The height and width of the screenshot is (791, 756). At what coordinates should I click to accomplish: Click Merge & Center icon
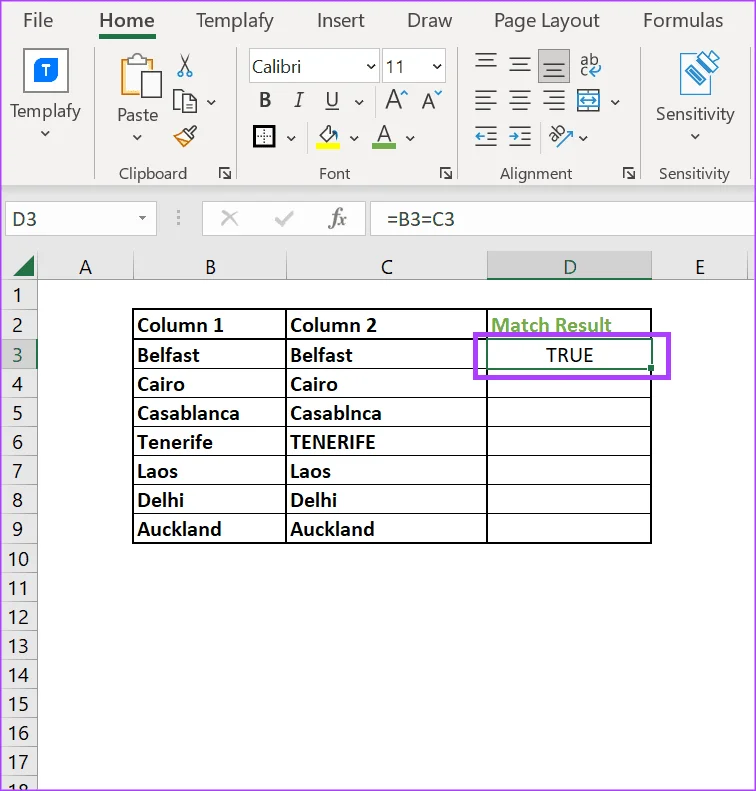click(x=589, y=100)
